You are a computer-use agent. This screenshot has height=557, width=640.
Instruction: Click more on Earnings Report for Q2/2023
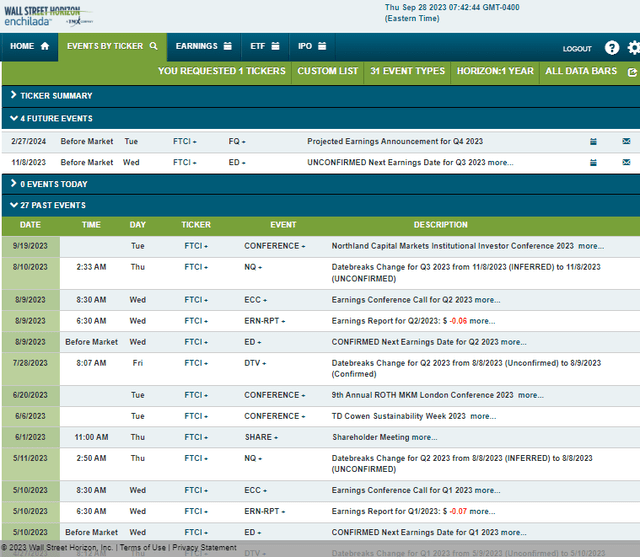click(x=482, y=321)
